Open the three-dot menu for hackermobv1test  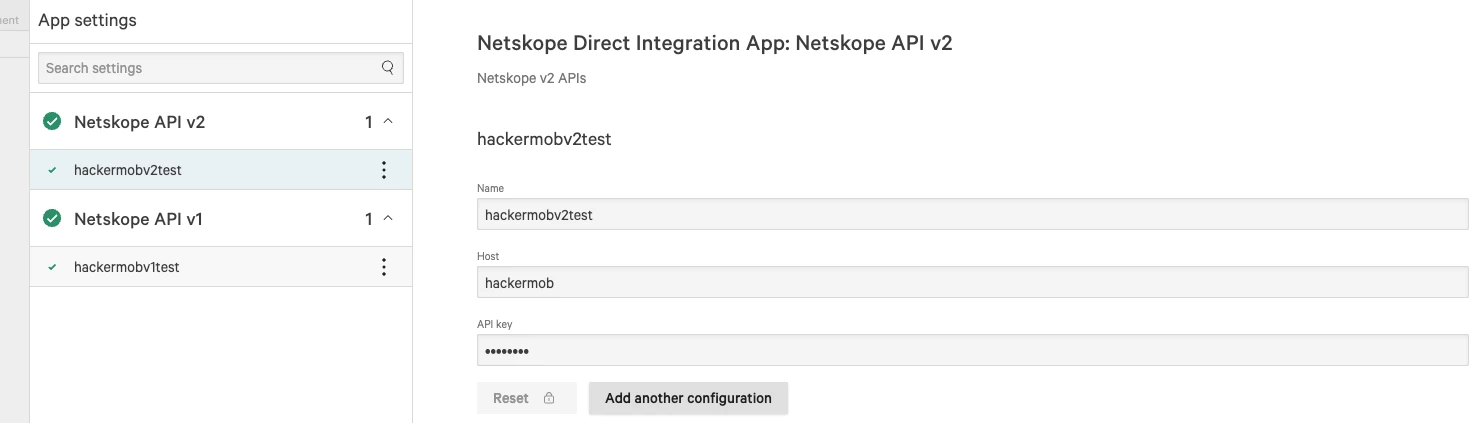384,267
